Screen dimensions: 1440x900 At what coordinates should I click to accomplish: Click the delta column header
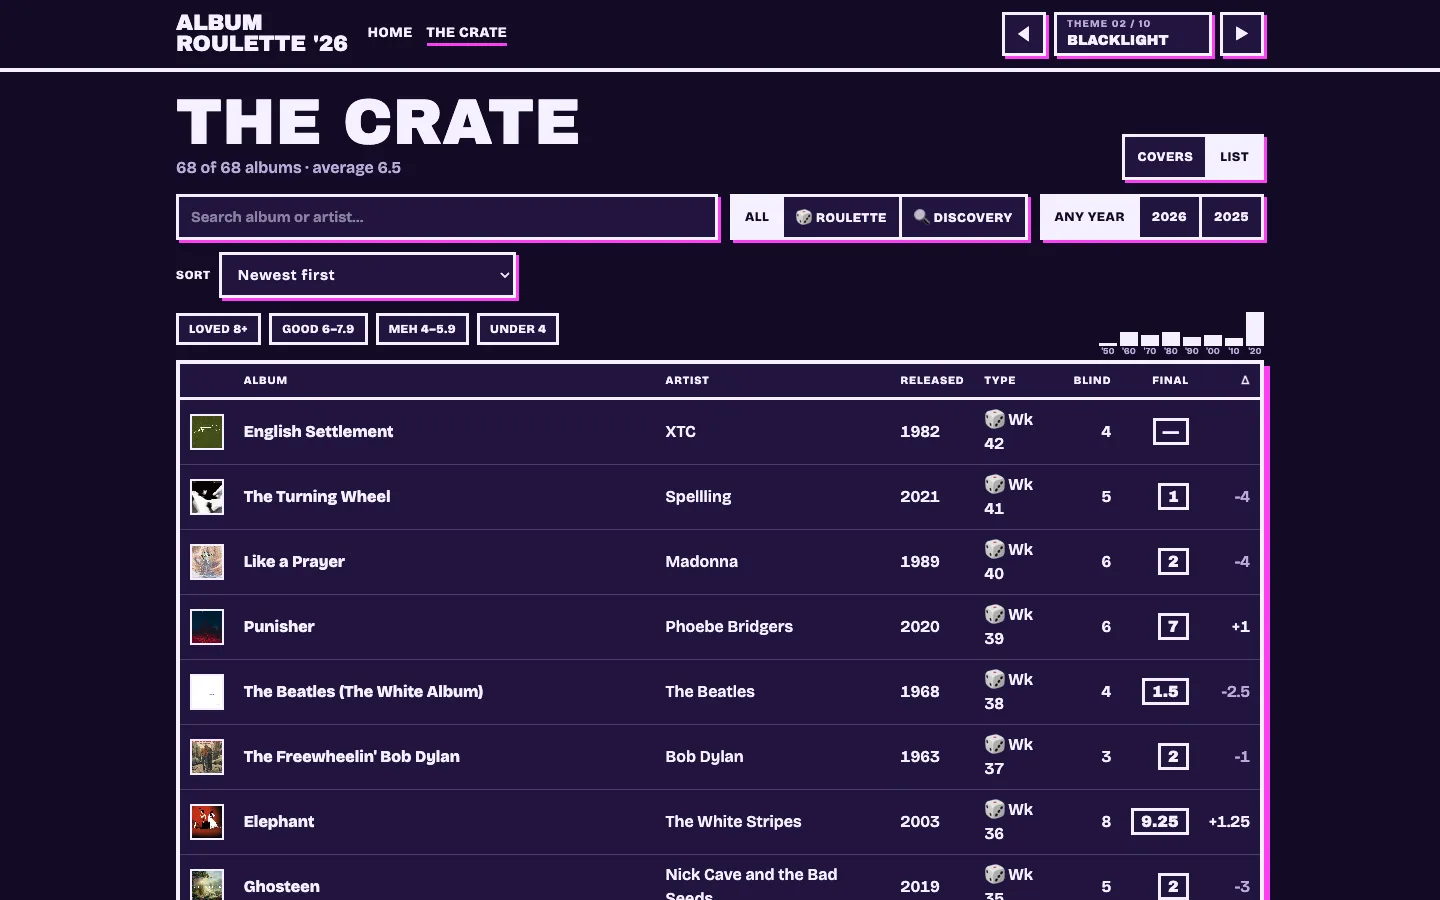tap(1245, 380)
